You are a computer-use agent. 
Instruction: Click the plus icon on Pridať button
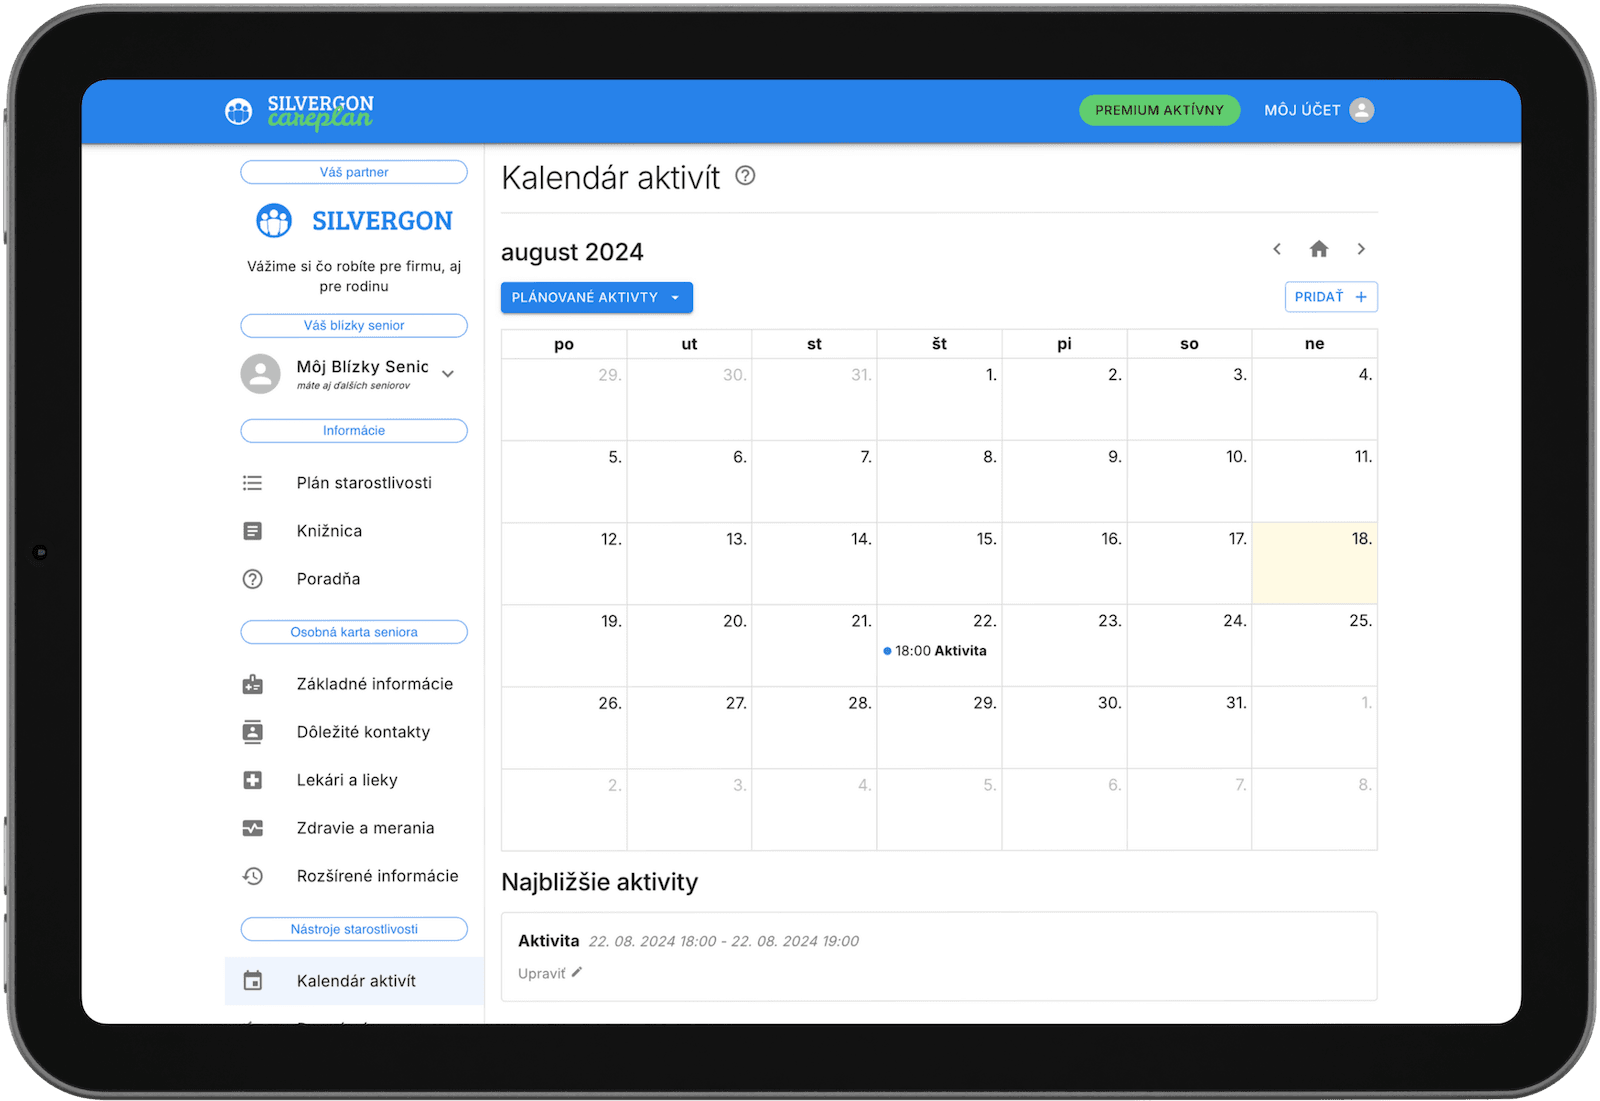1360,297
